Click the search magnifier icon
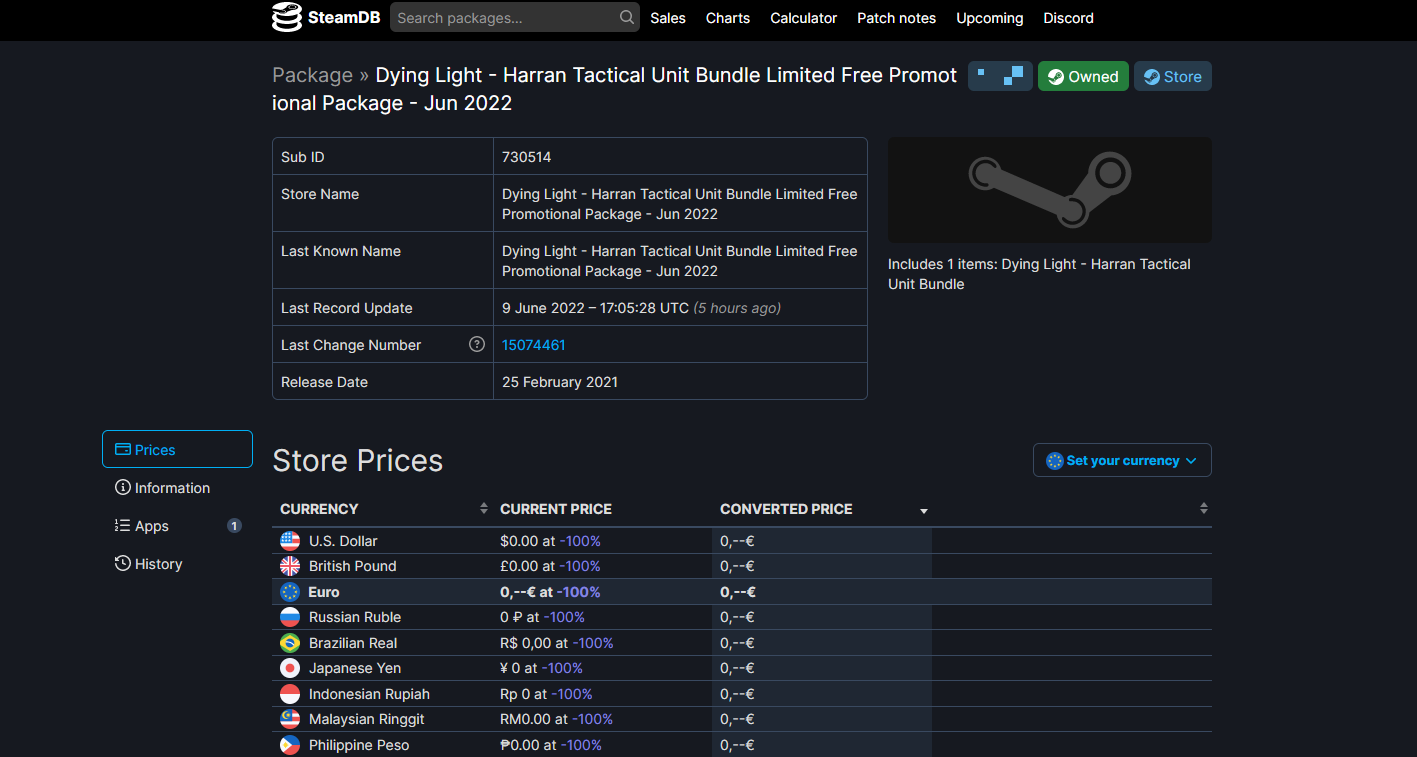 626,17
